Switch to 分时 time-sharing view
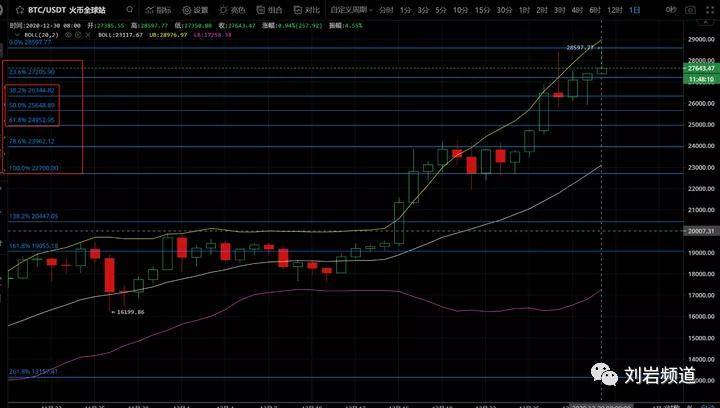Image resolution: width=720 pixels, height=408 pixels. (x=386, y=10)
